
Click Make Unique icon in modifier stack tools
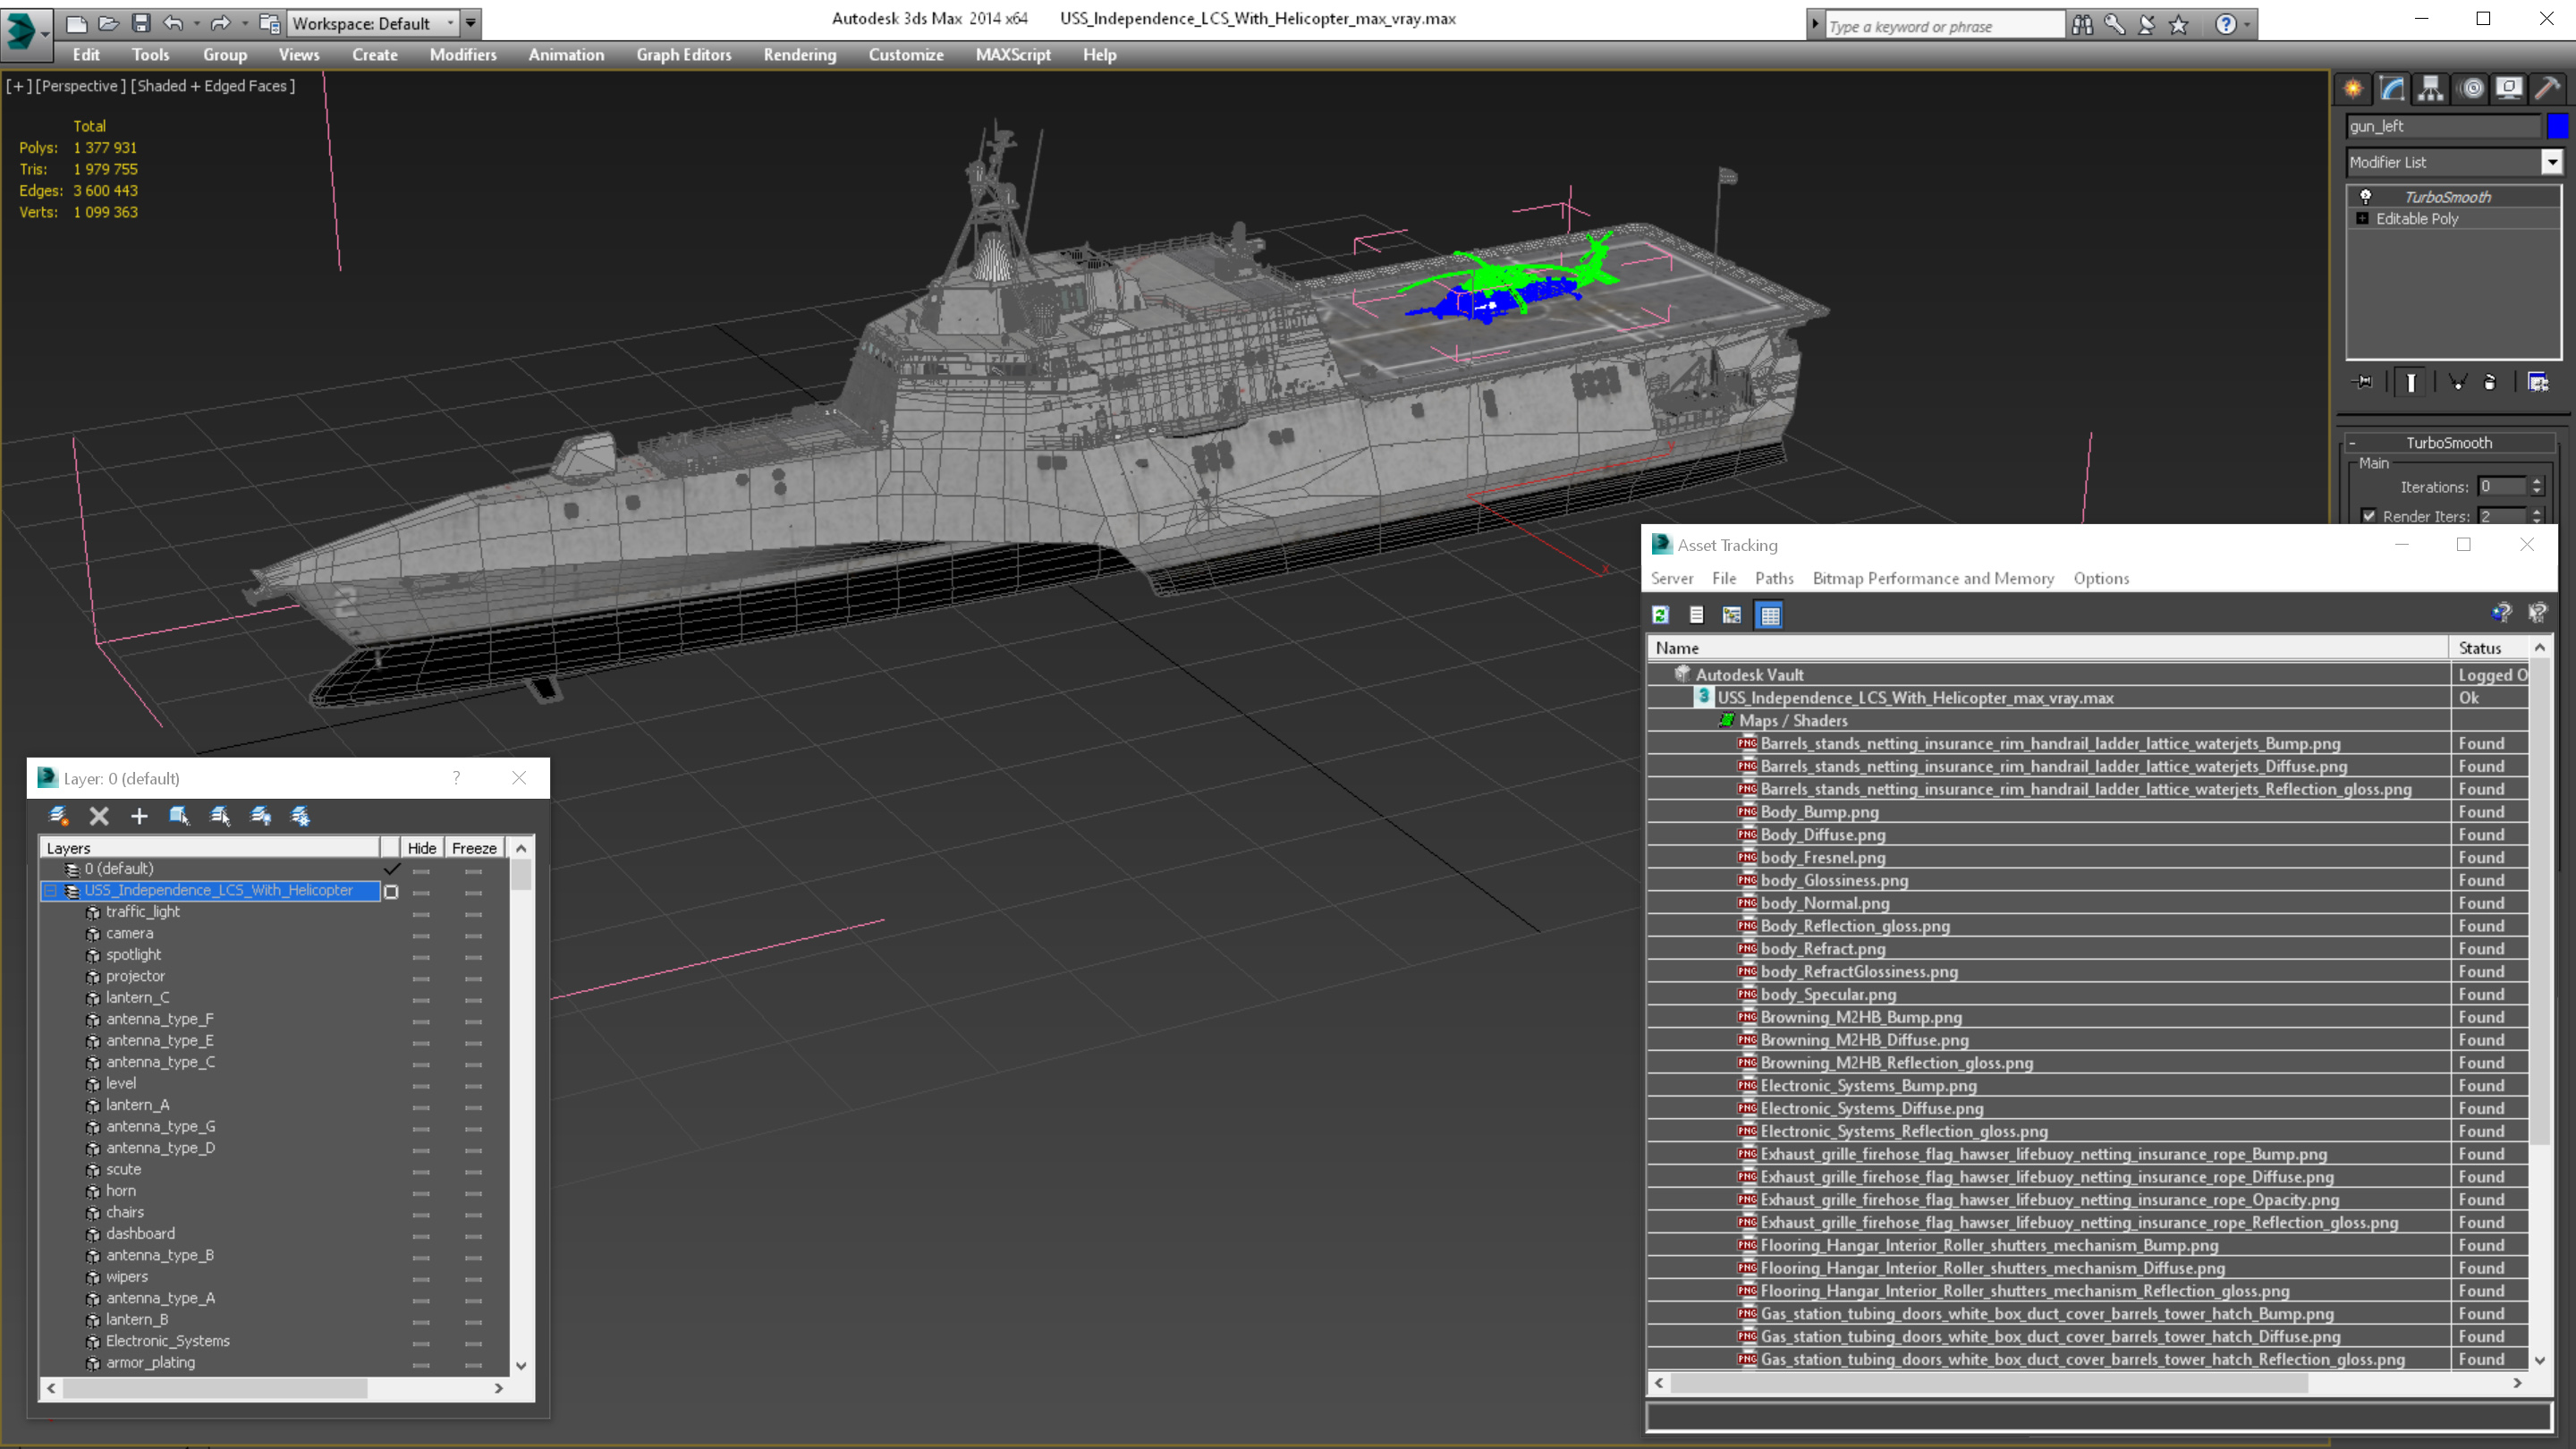pos(2458,382)
